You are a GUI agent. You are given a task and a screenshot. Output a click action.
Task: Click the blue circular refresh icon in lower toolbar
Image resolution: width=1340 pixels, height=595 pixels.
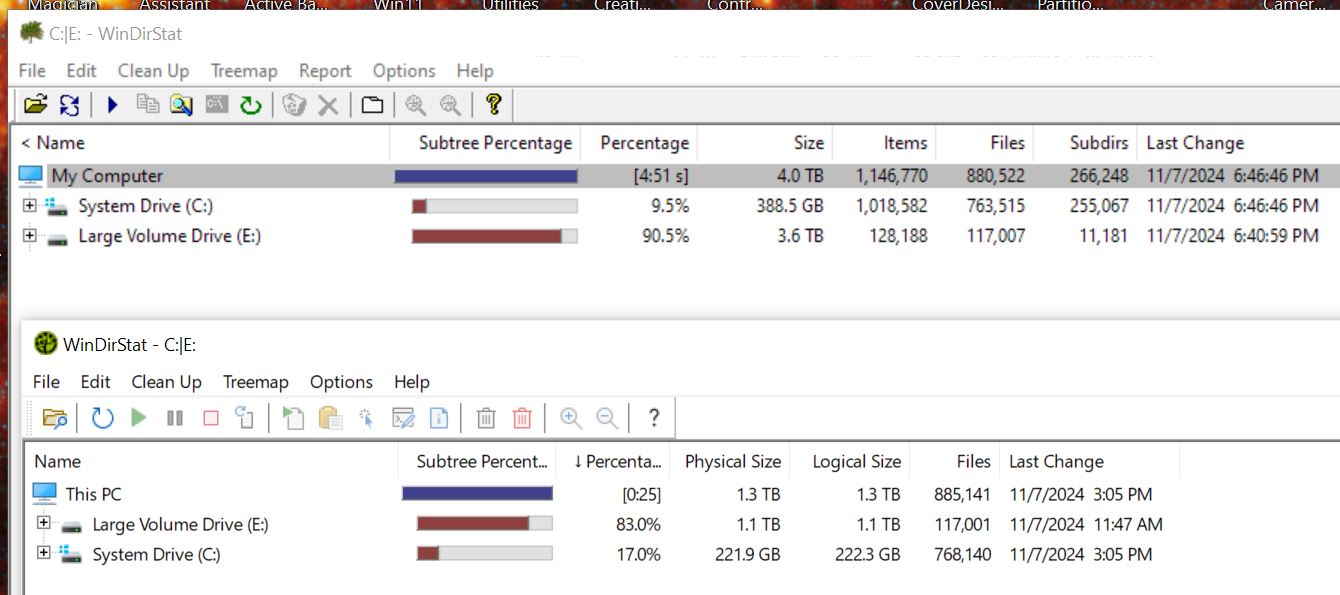102,418
